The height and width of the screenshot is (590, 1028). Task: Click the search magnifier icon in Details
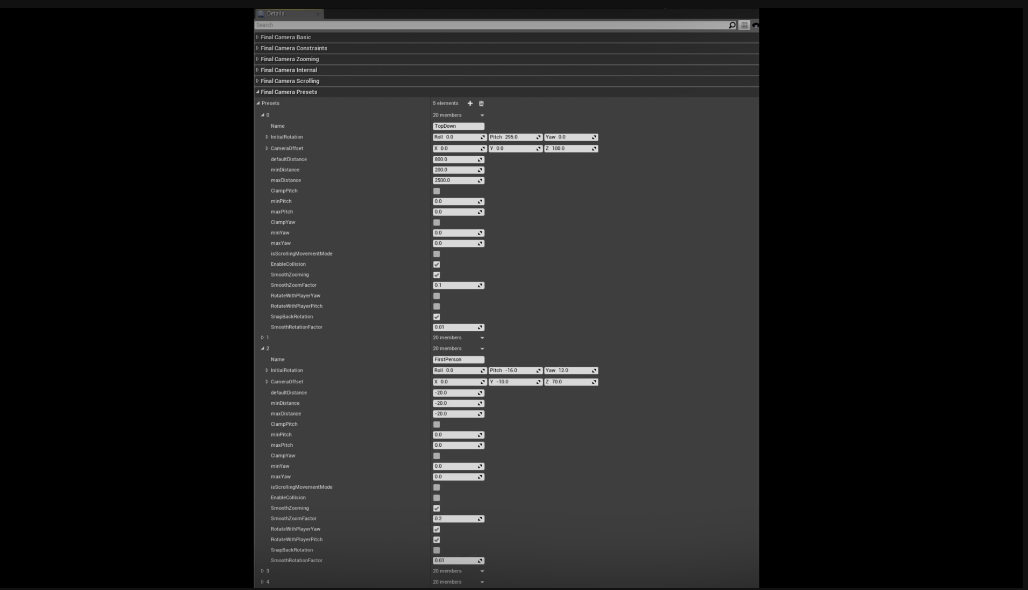click(x=732, y=25)
